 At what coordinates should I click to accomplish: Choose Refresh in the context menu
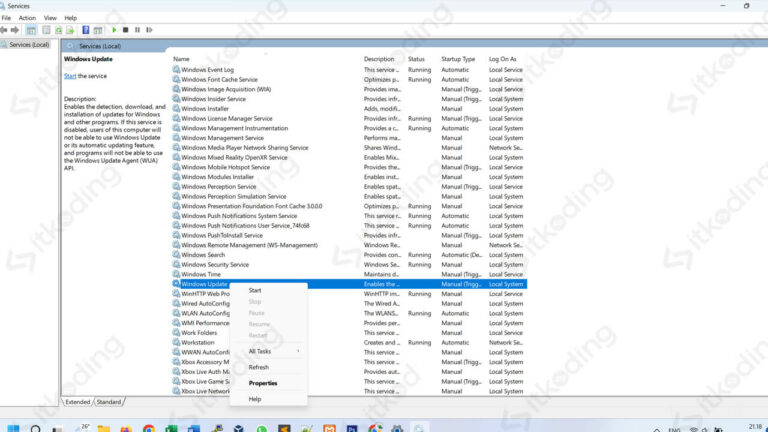(x=268, y=367)
